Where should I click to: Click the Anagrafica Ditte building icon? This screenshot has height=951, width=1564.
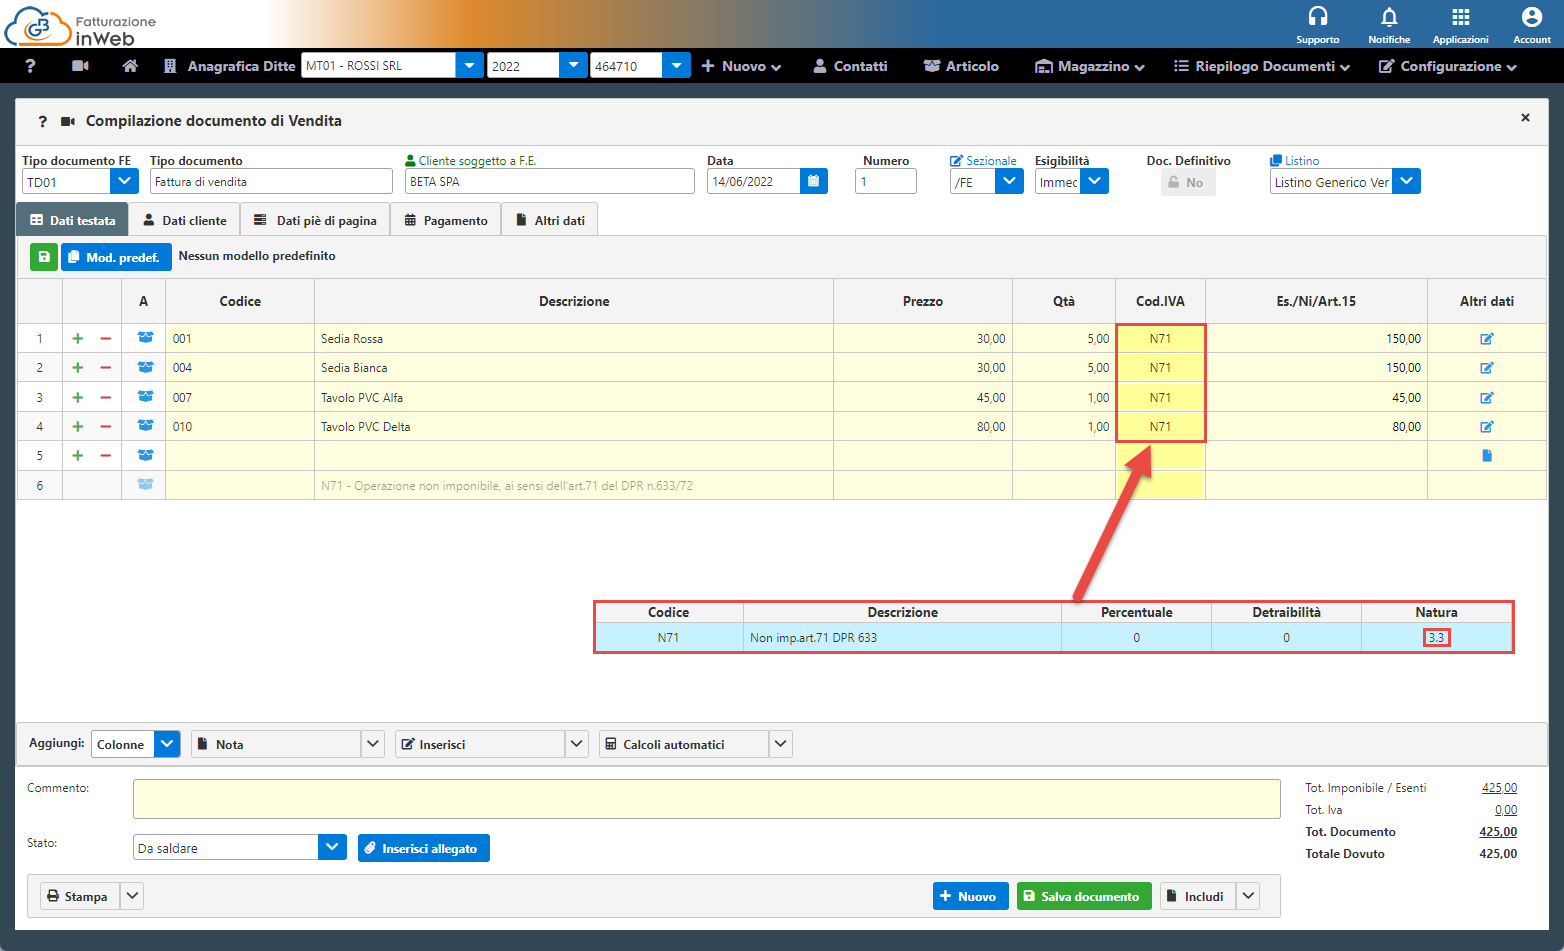169,66
